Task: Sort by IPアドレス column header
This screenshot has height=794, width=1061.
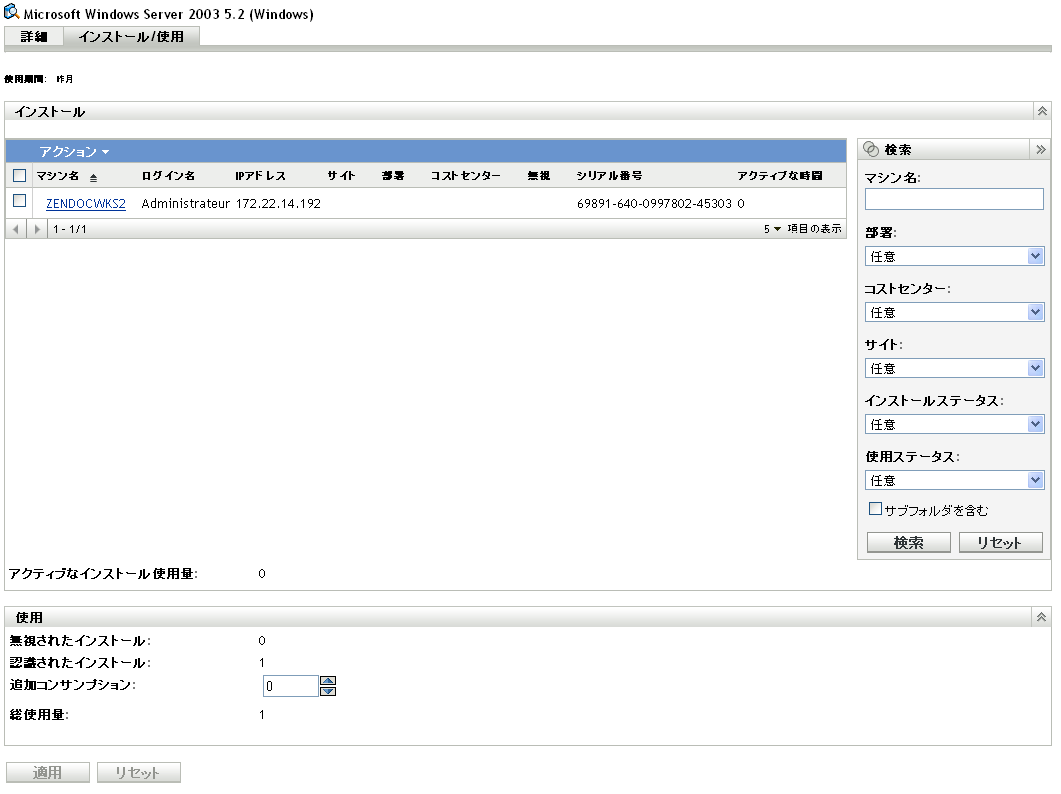Action: pos(261,176)
